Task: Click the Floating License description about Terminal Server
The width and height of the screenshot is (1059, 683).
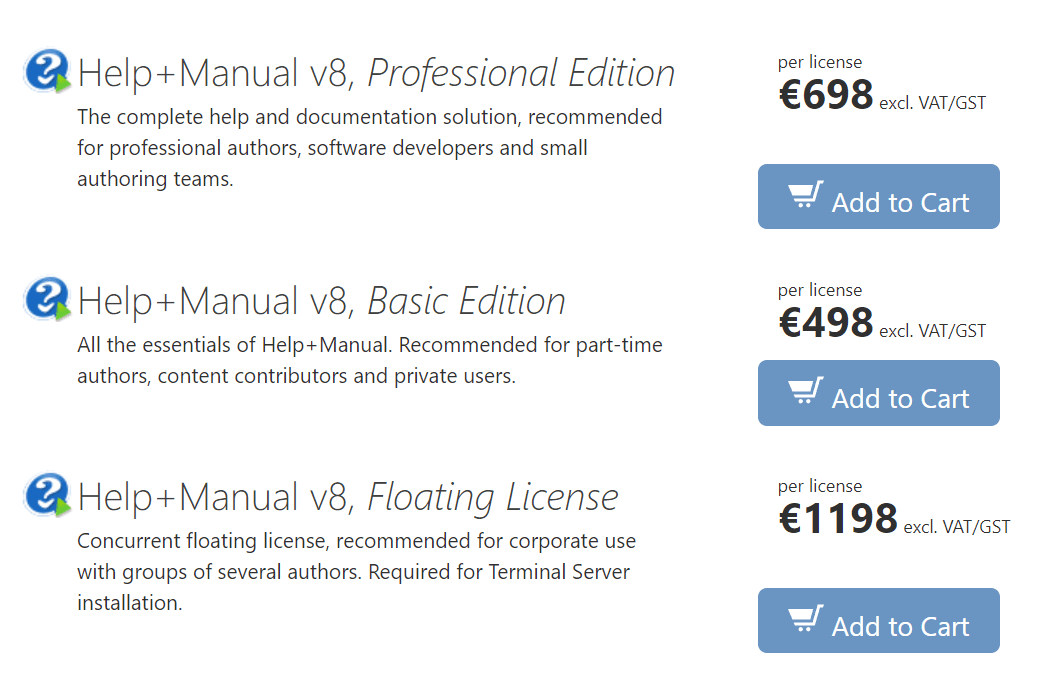Action: (x=356, y=572)
